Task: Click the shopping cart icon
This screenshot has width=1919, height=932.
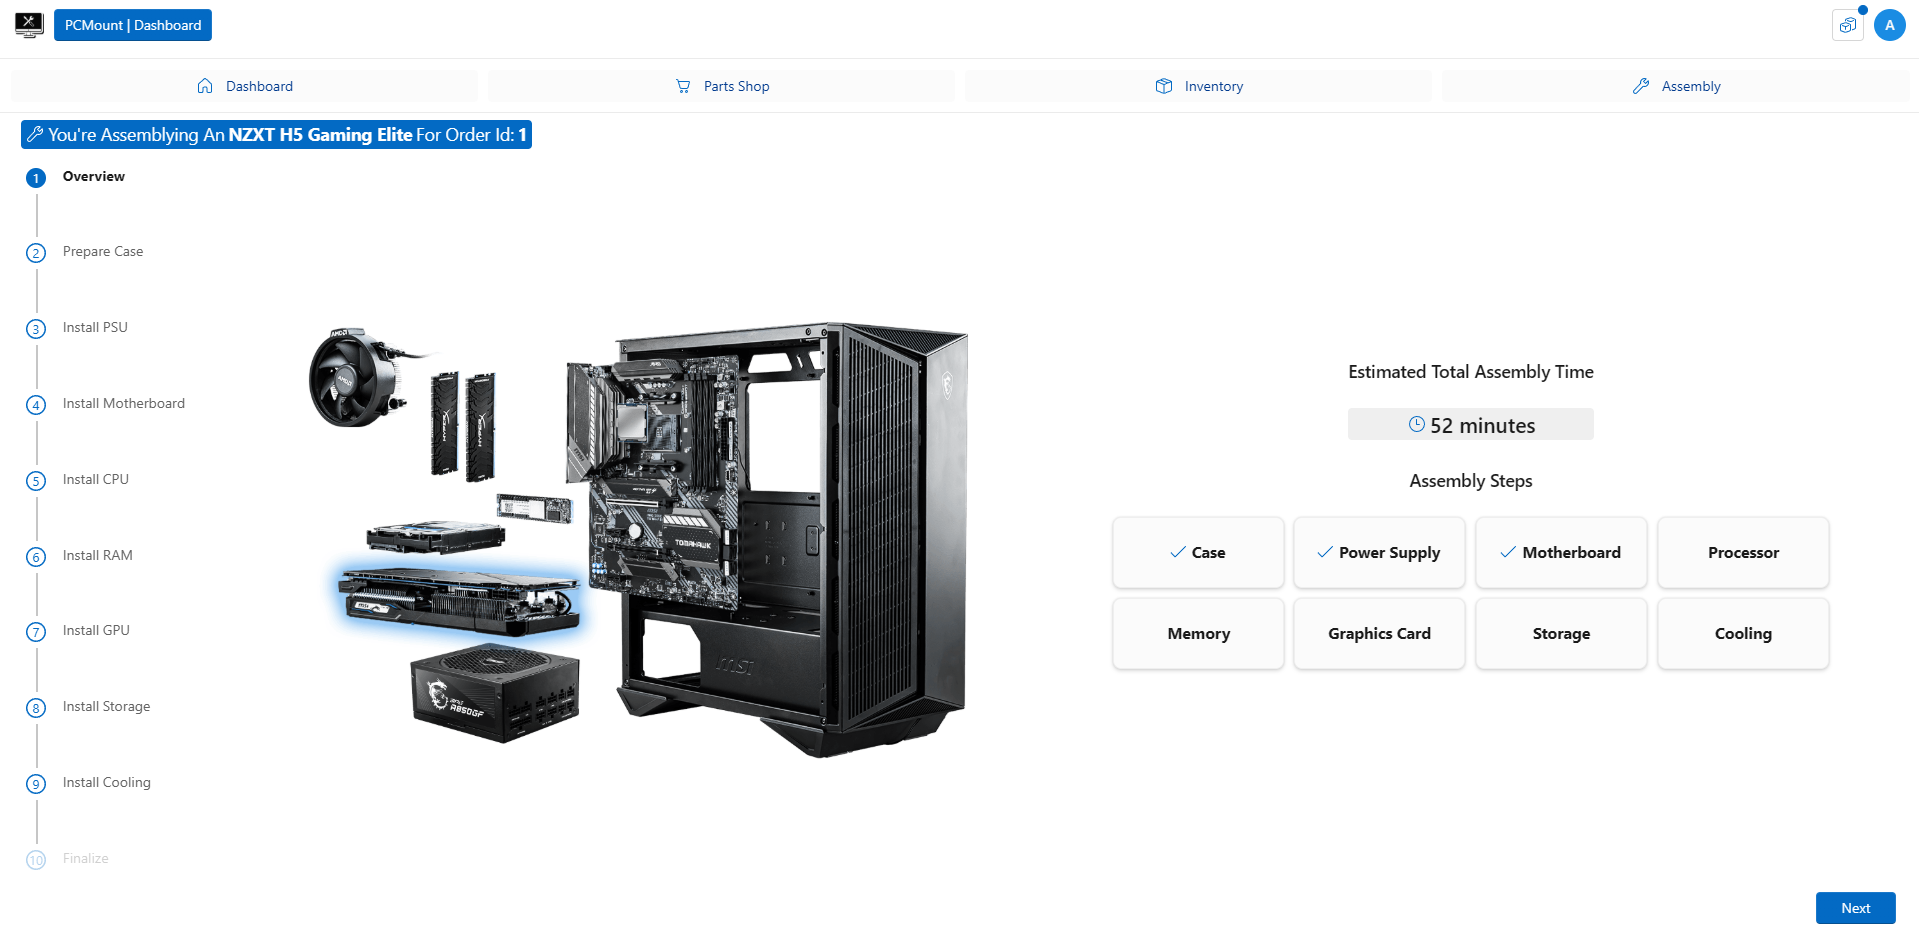Action: click(683, 86)
